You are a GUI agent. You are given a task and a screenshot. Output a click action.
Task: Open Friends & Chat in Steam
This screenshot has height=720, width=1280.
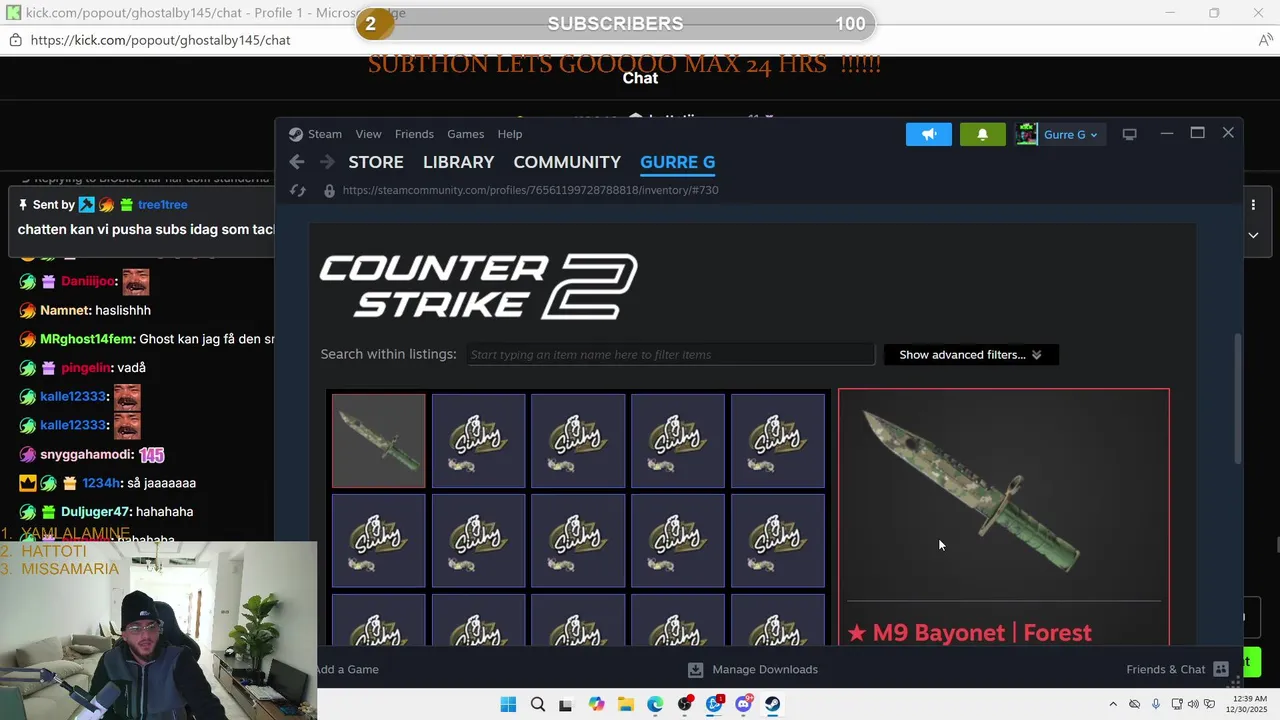click(x=1166, y=670)
